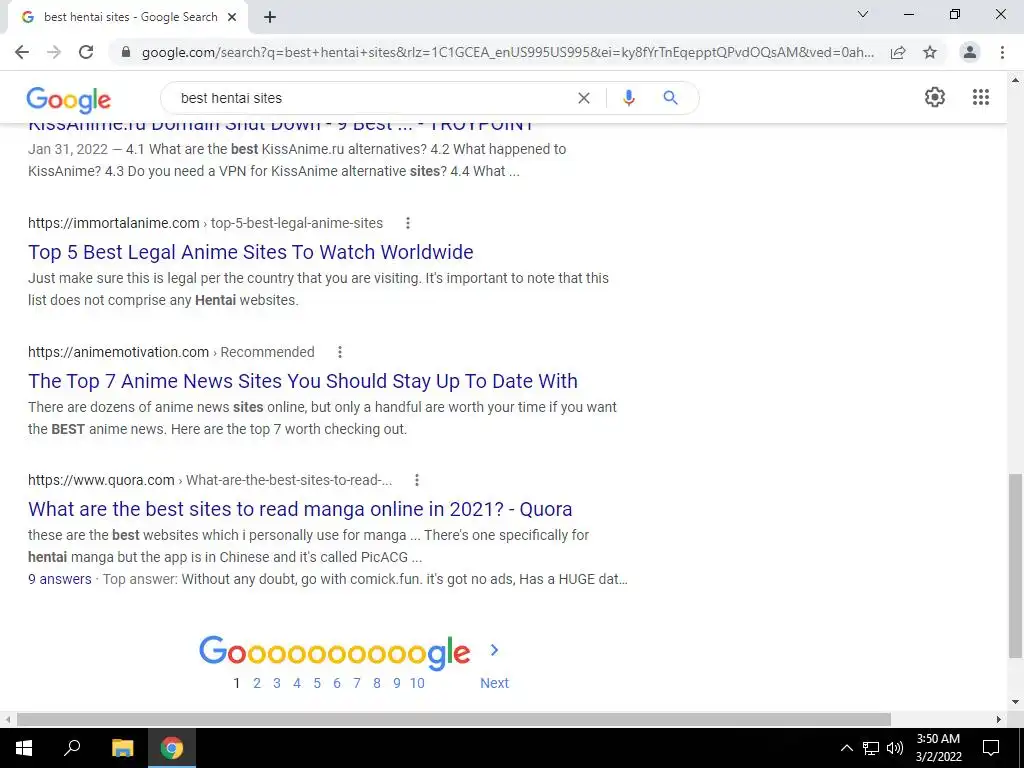This screenshot has height=768, width=1024.
Task: Submit search with magnifier icon
Action: [x=670, y=98]
